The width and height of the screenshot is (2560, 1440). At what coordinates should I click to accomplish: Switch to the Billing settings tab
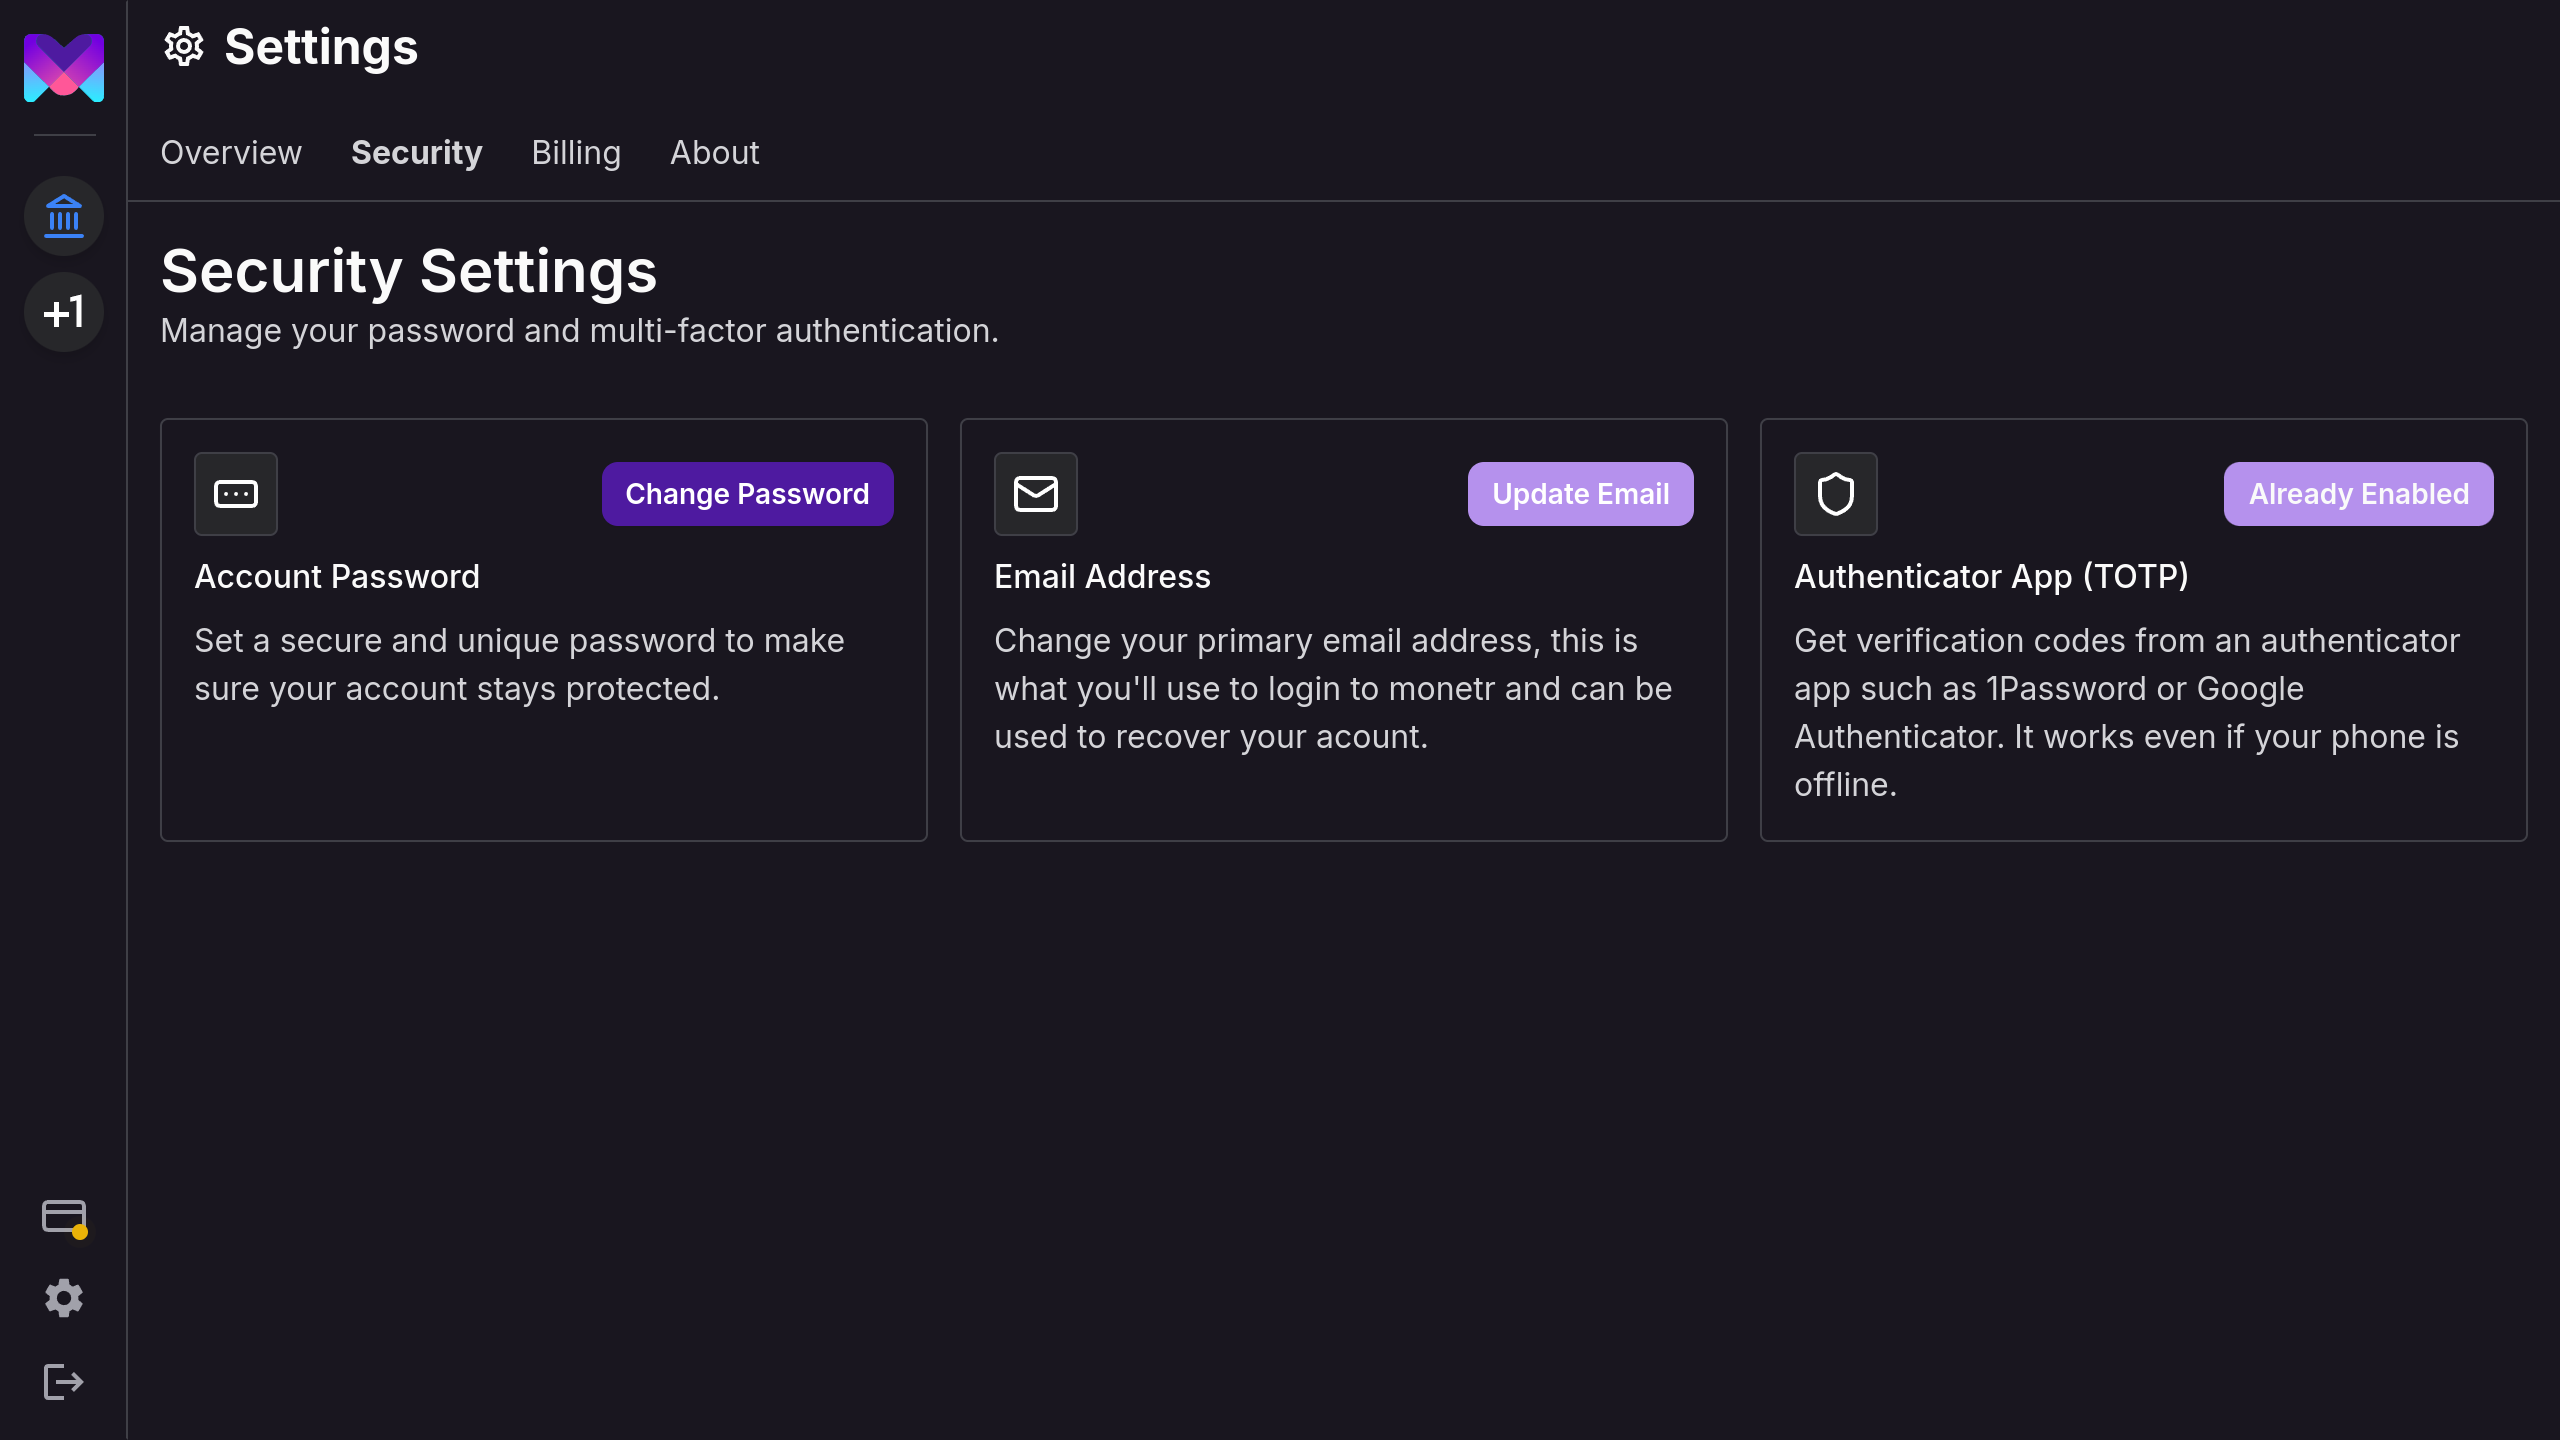575,153
